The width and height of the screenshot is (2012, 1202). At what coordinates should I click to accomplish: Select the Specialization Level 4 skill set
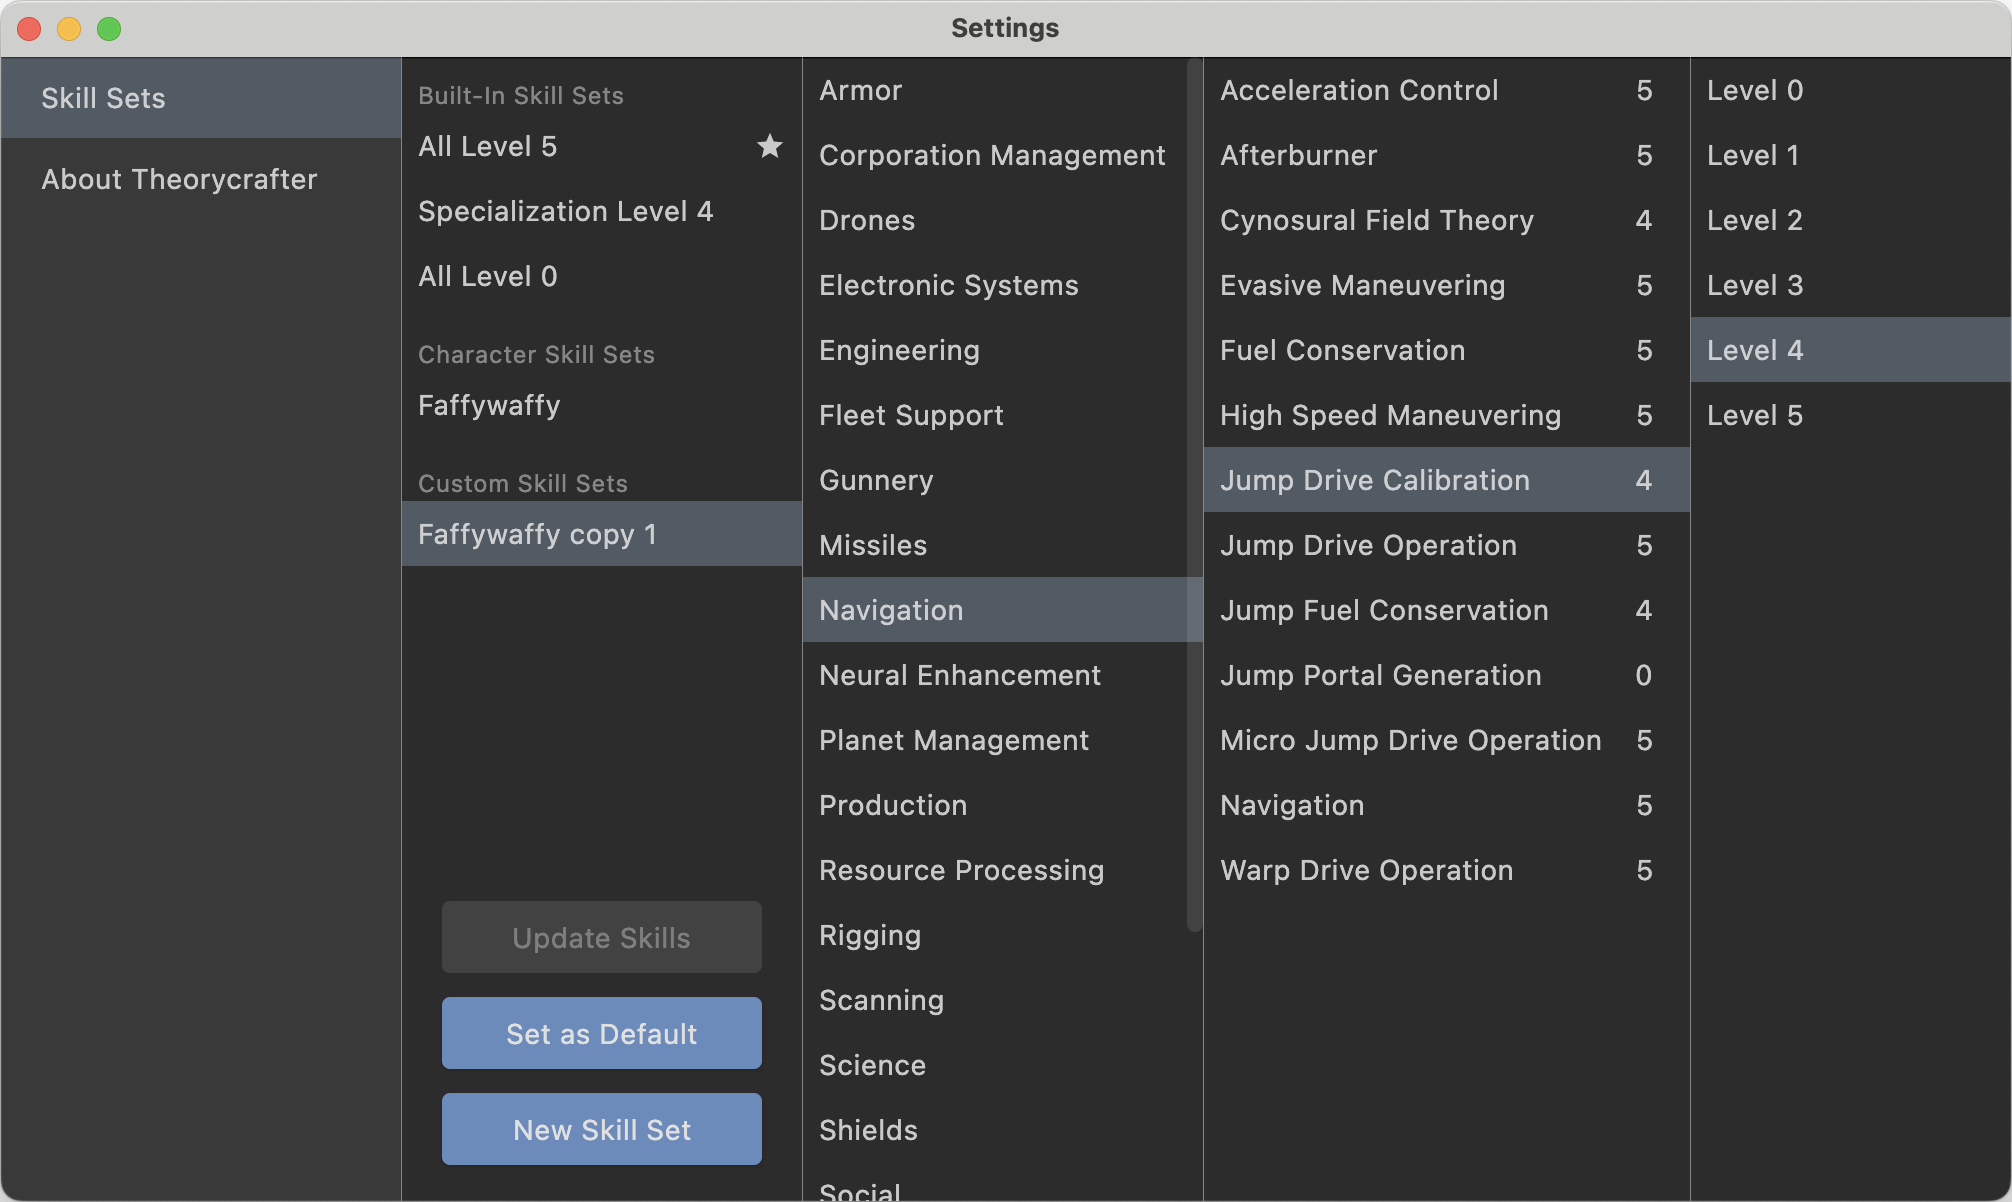pos(565,211)
